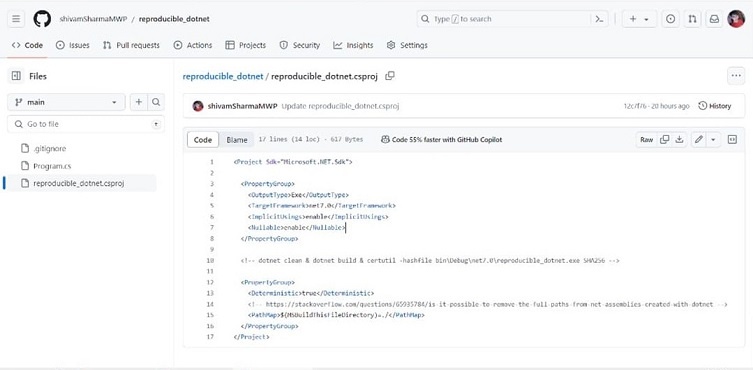Open the Code repository tab
The height and width of the screenshot is (370, 753).
(27, 45)
